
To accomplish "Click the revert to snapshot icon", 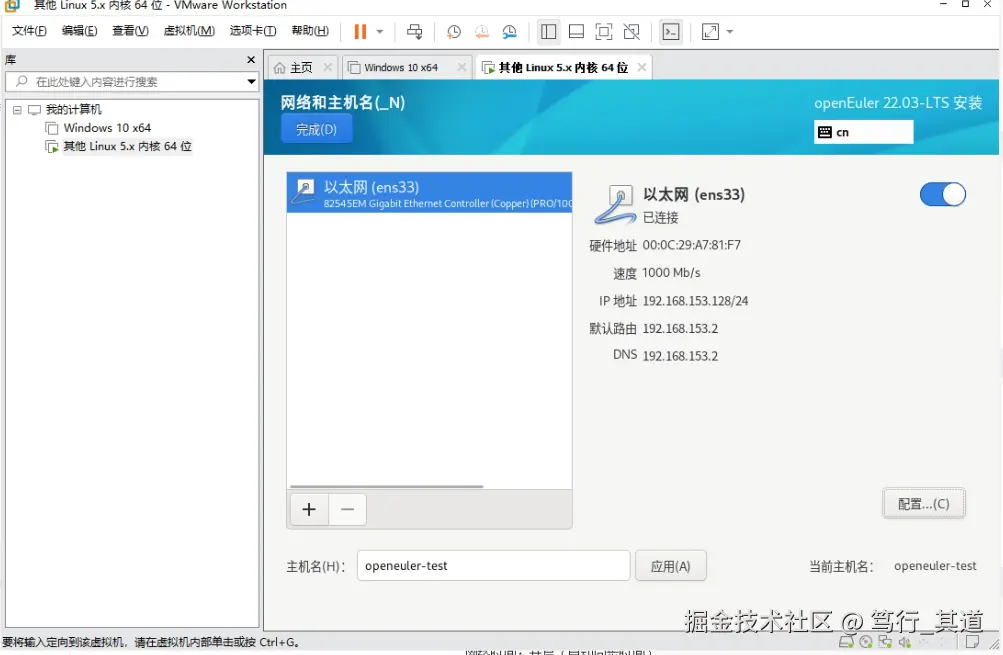I will (x=481, y=31).
